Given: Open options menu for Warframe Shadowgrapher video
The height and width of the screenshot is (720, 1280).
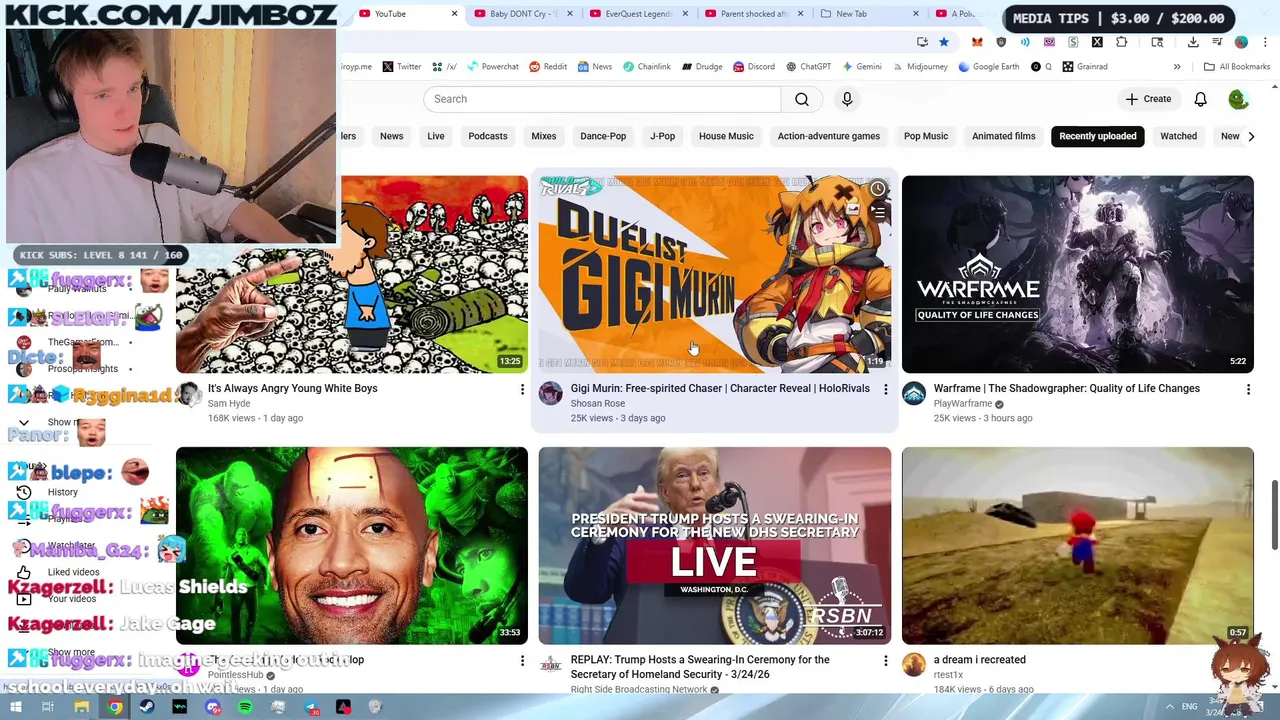Looking at the screenshot, I should coord(1248,389).
